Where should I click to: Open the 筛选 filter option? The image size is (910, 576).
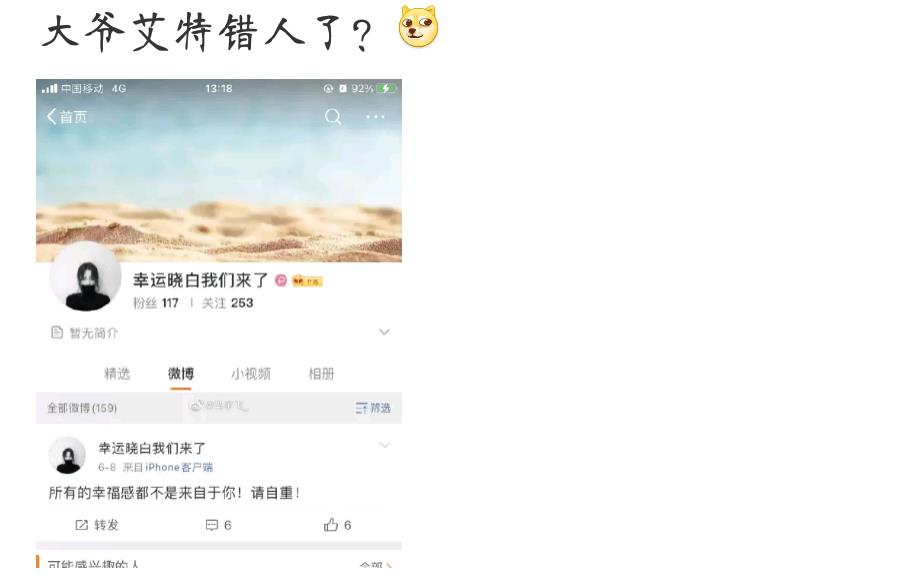click(373, 408)
